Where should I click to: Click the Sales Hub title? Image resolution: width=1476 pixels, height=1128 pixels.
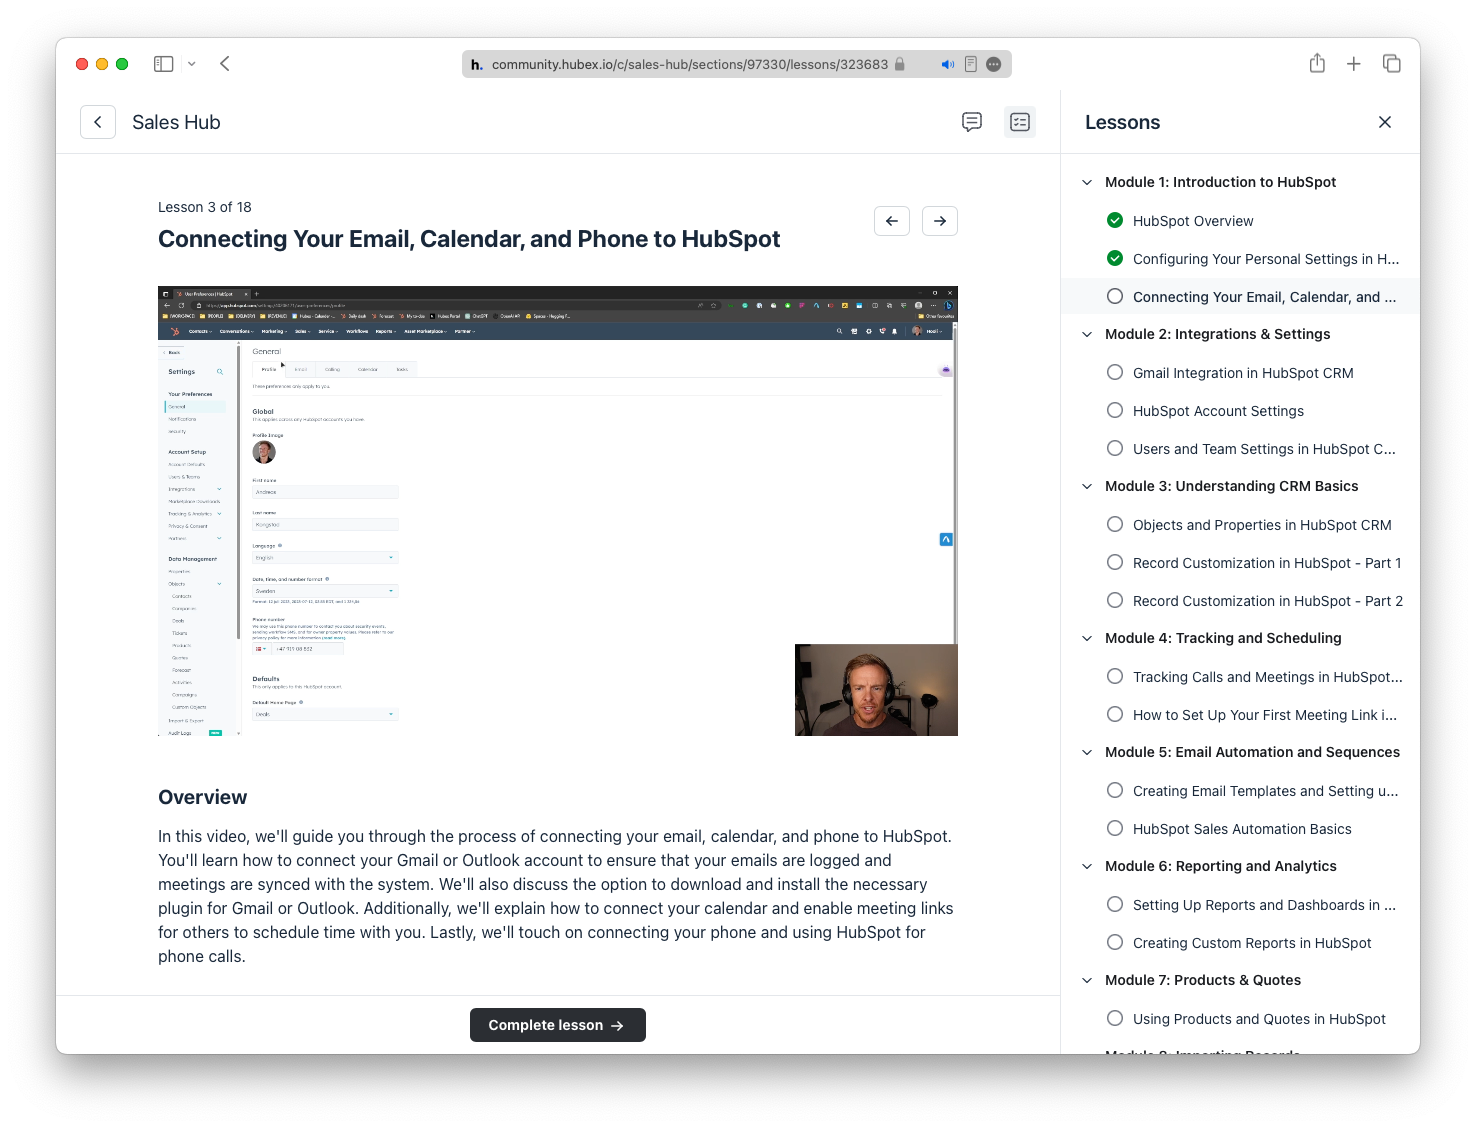point(176,122)
